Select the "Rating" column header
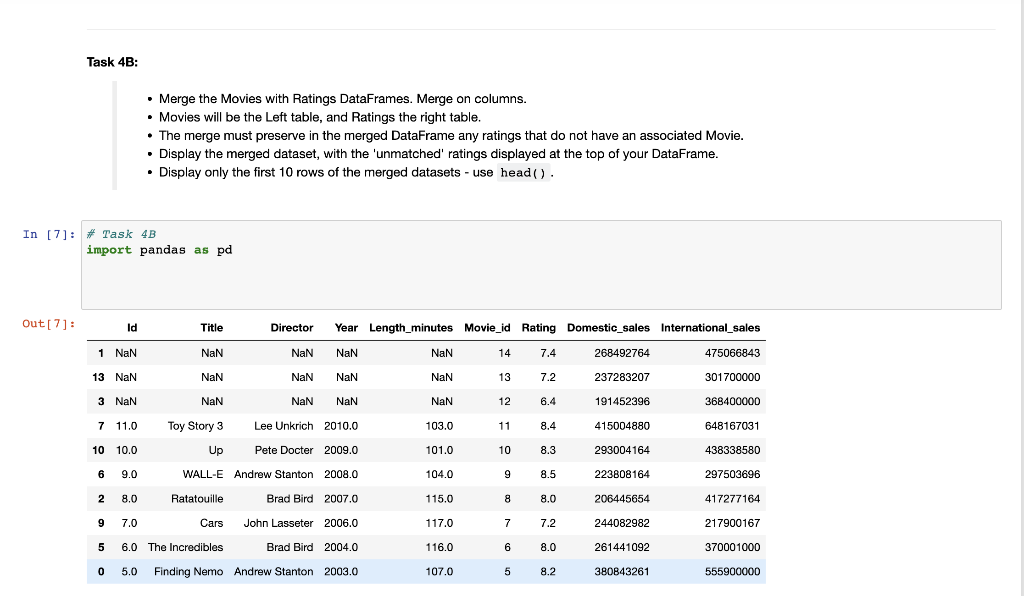 (538, 327)
